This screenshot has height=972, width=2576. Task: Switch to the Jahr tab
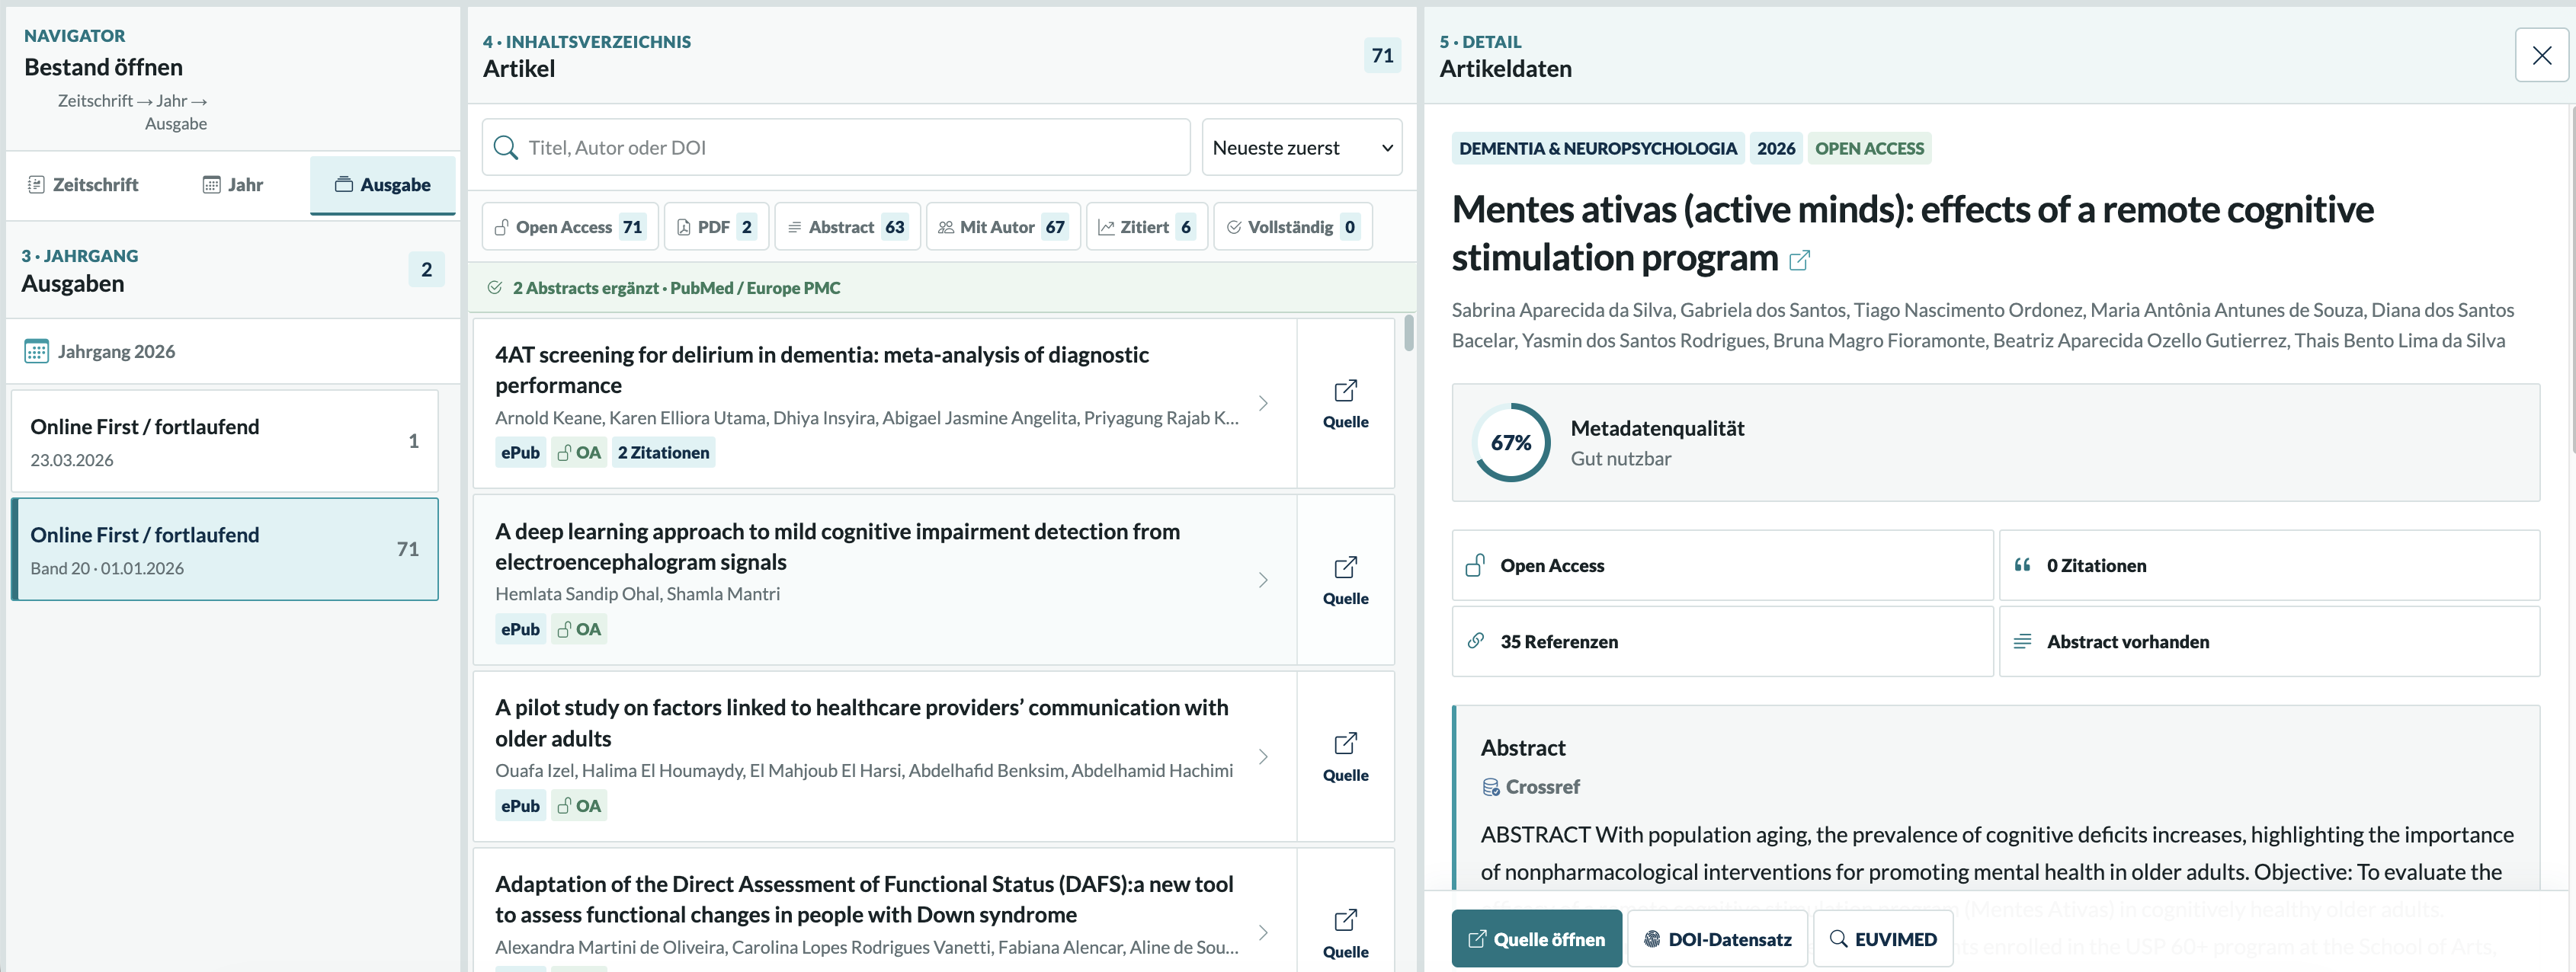pyautogui.click(x=232, y=185)
